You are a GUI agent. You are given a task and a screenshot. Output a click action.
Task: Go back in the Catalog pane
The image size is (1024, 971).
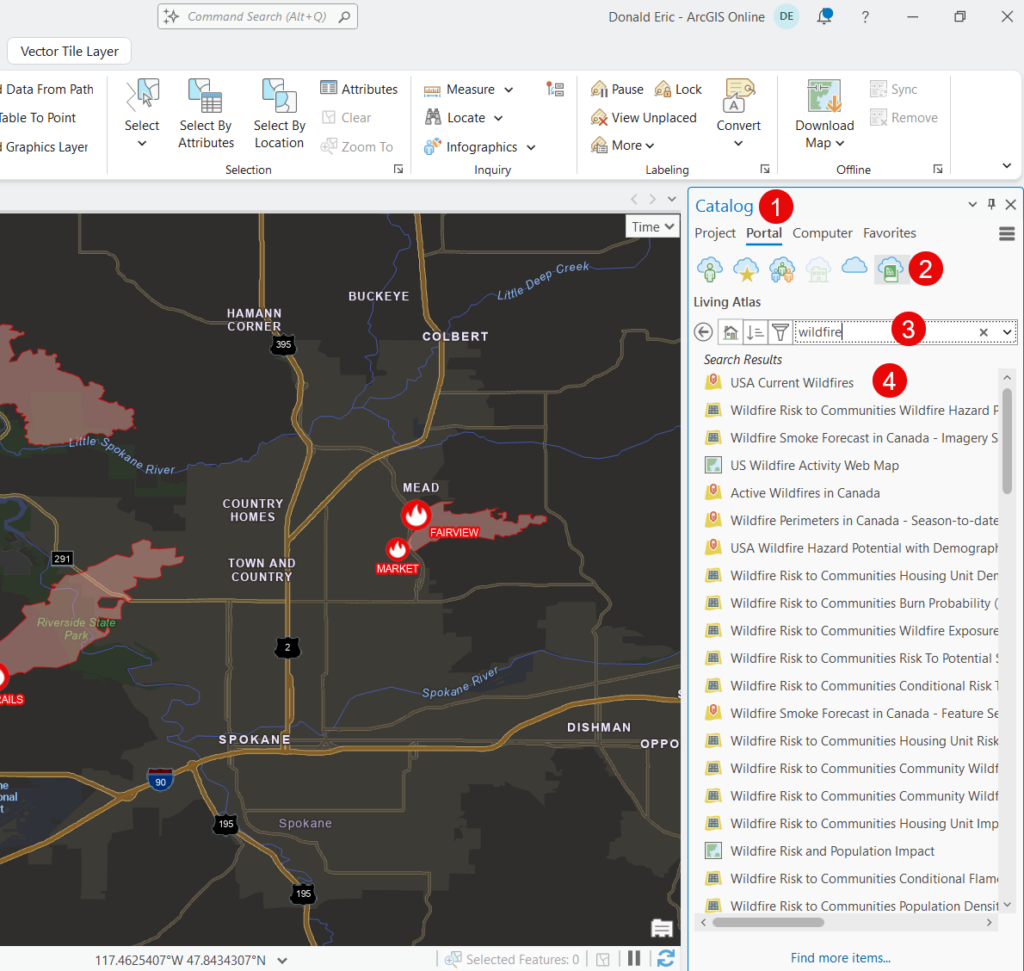pyautogui.click(x=703, y=332)
